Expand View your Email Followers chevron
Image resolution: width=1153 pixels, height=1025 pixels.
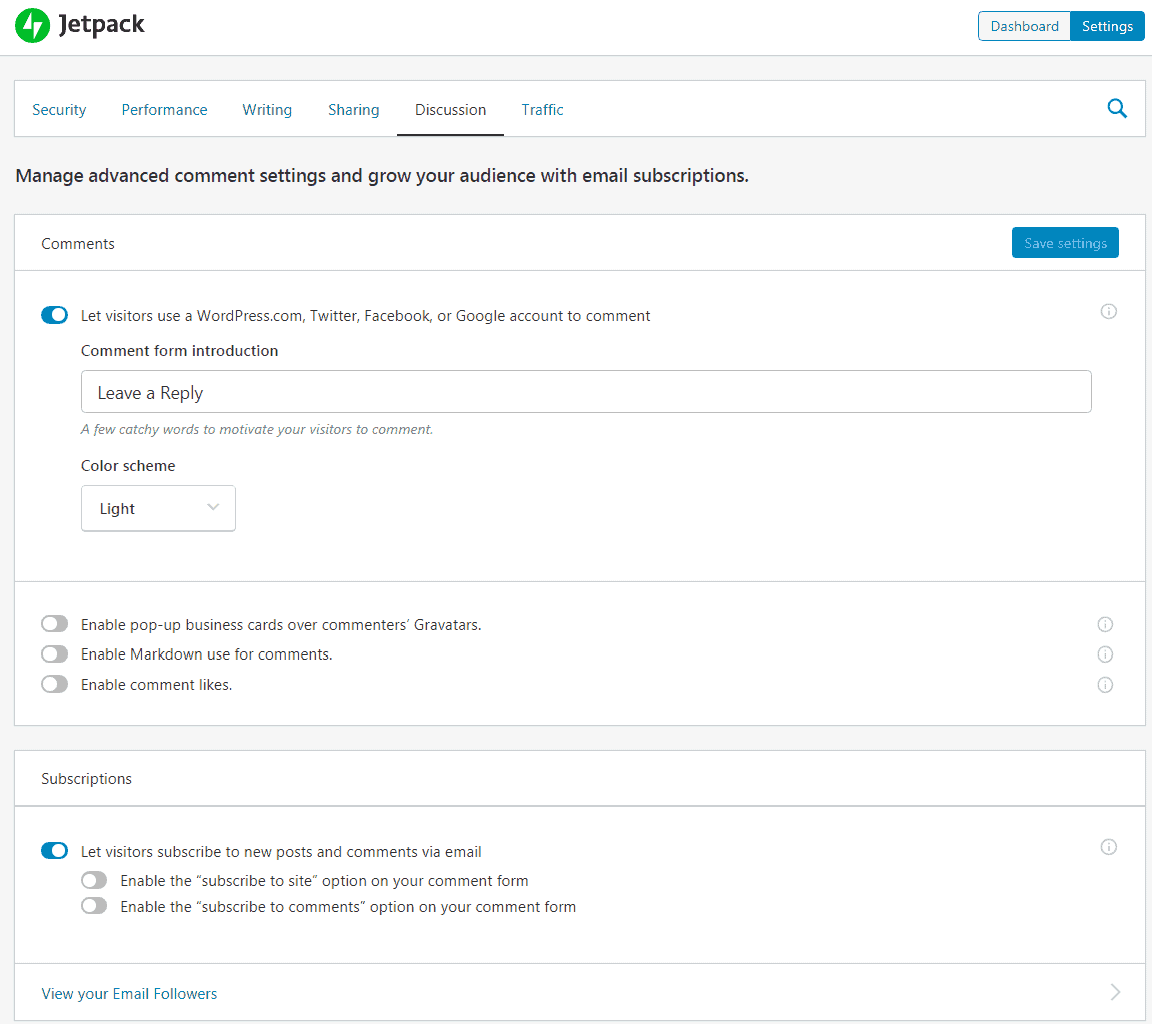tap(1115, 992)
